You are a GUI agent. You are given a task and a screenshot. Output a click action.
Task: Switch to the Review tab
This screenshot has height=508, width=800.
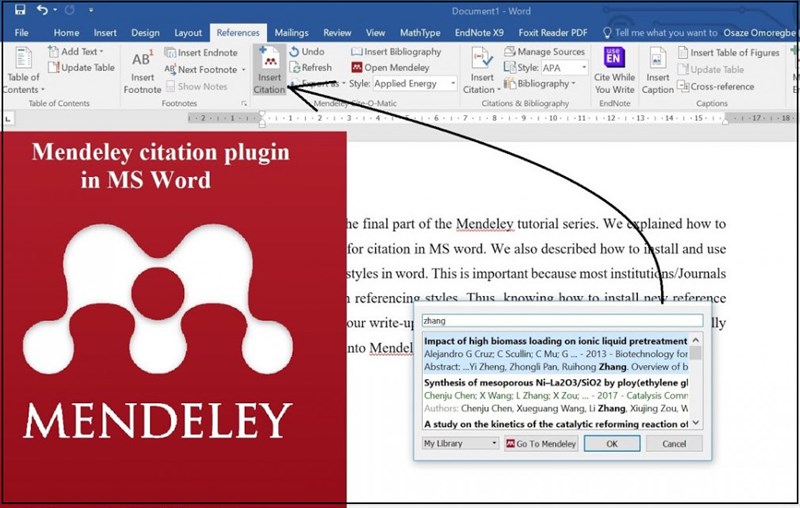(x=337, y=33)
